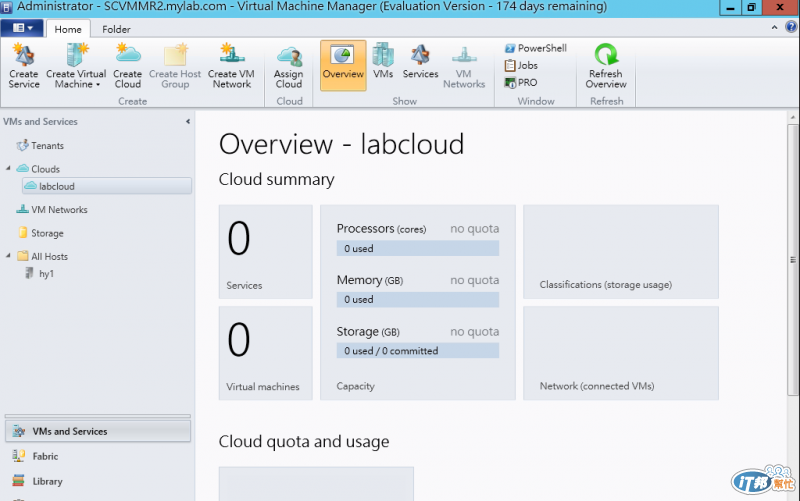Open the VMs and Services workspace

point(98,431)
